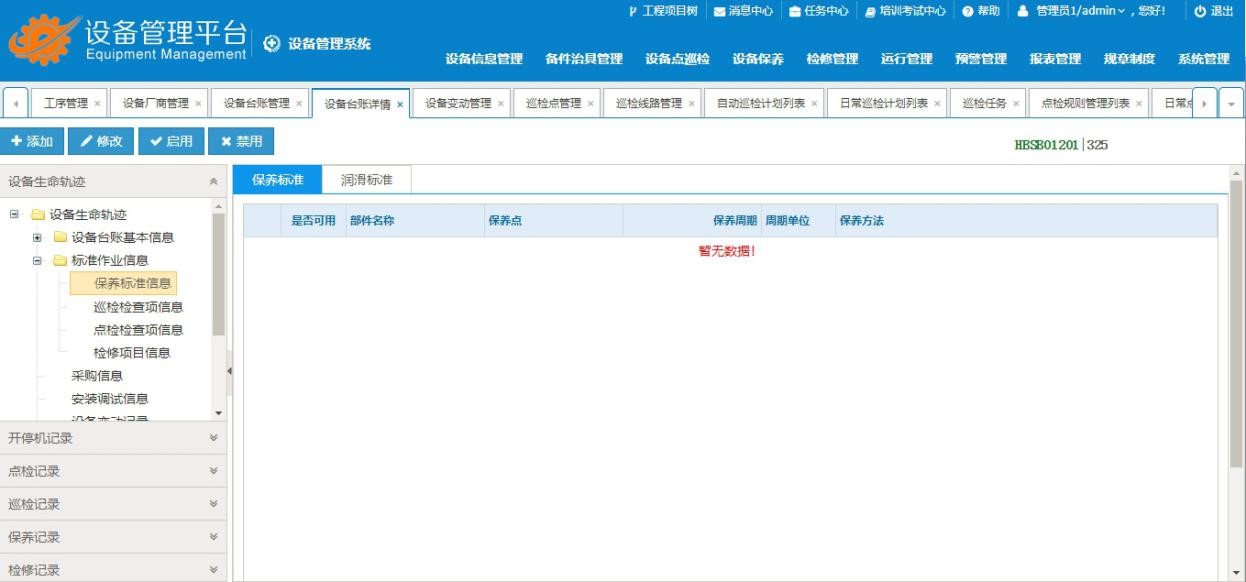Click the 退出 logout power icon
Viewport: 1246px width, 582px height.
pos(1201,10)
